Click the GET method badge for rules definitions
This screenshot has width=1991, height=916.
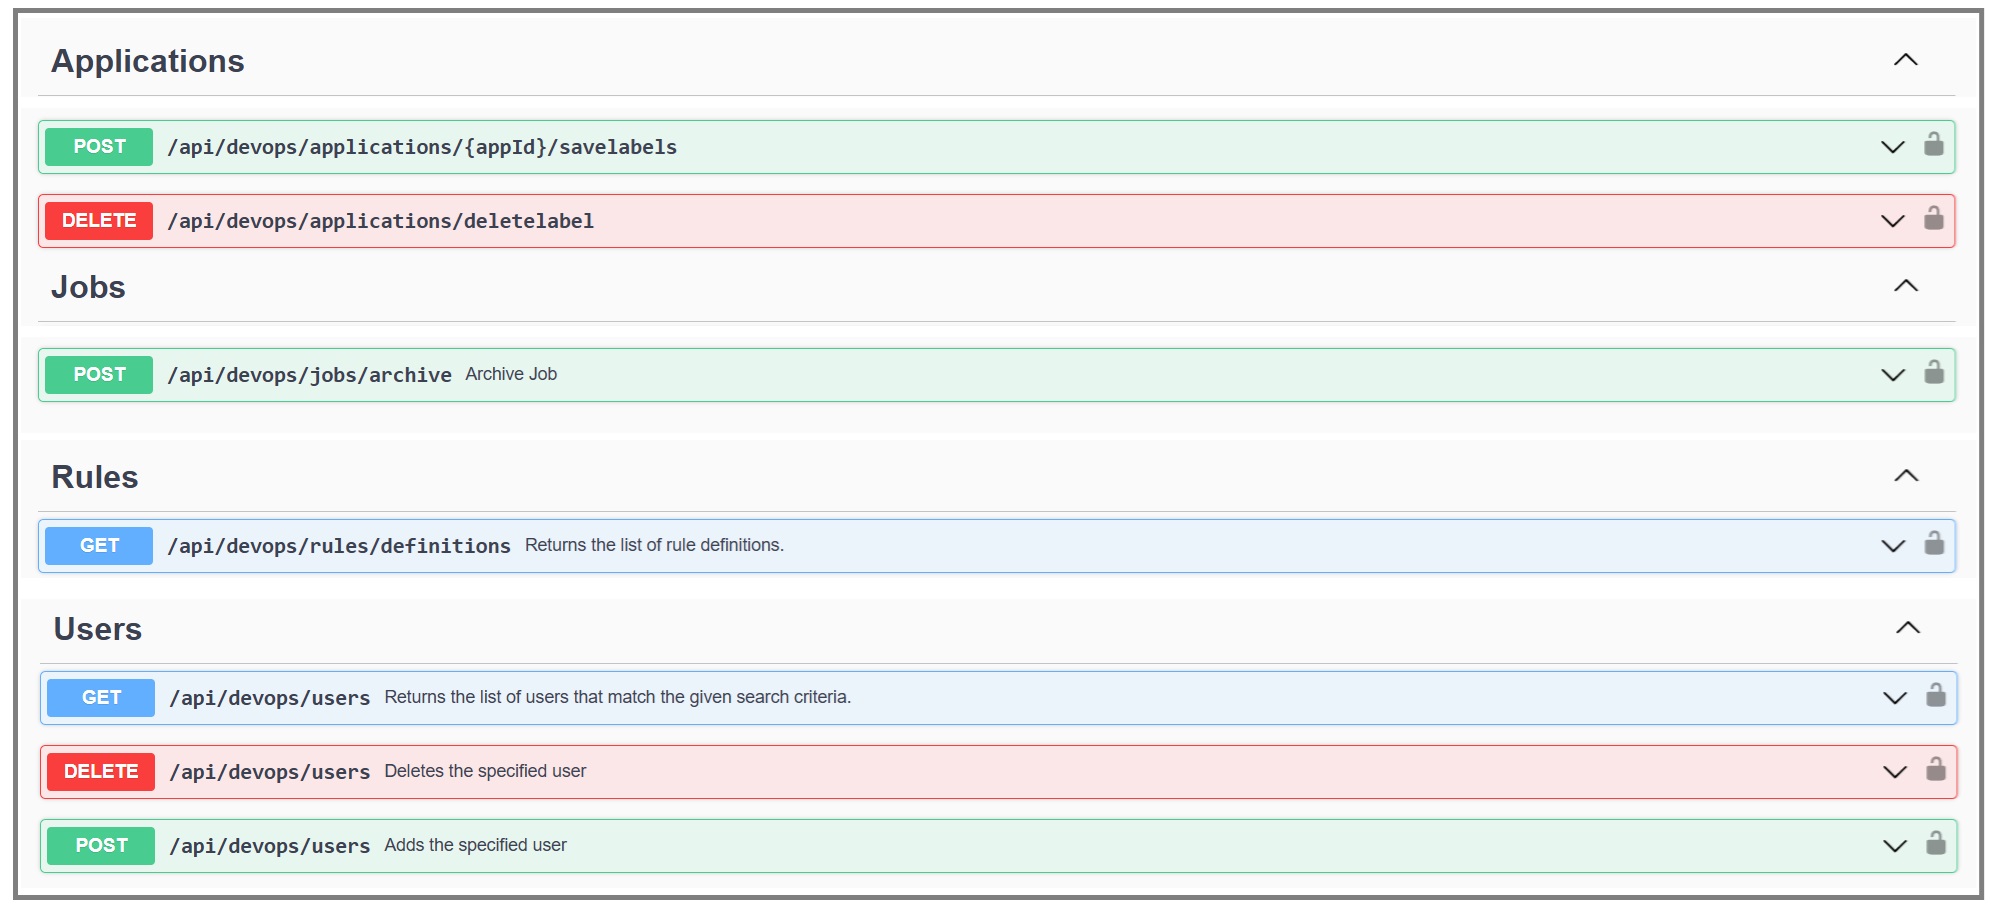(x=99, y=546)
